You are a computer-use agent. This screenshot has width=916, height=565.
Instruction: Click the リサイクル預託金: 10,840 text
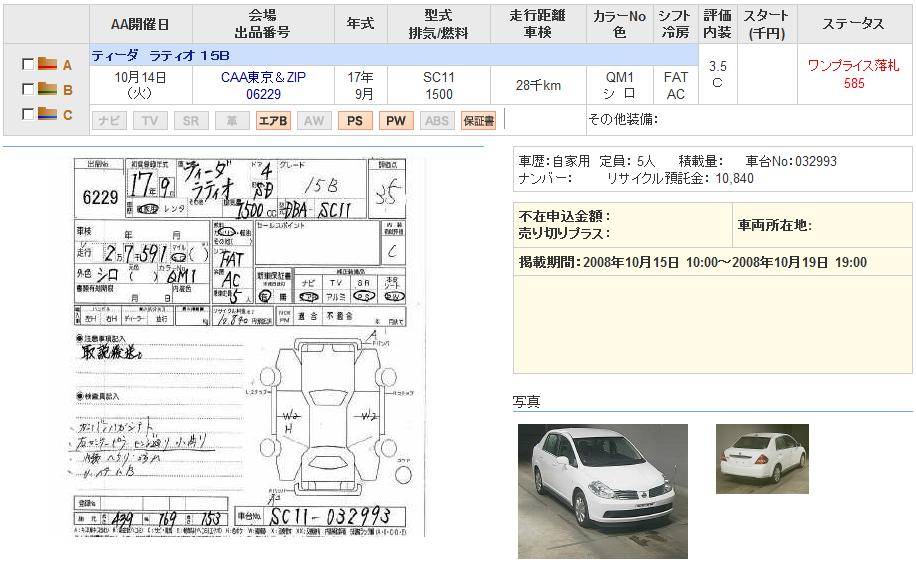(681, 178)
